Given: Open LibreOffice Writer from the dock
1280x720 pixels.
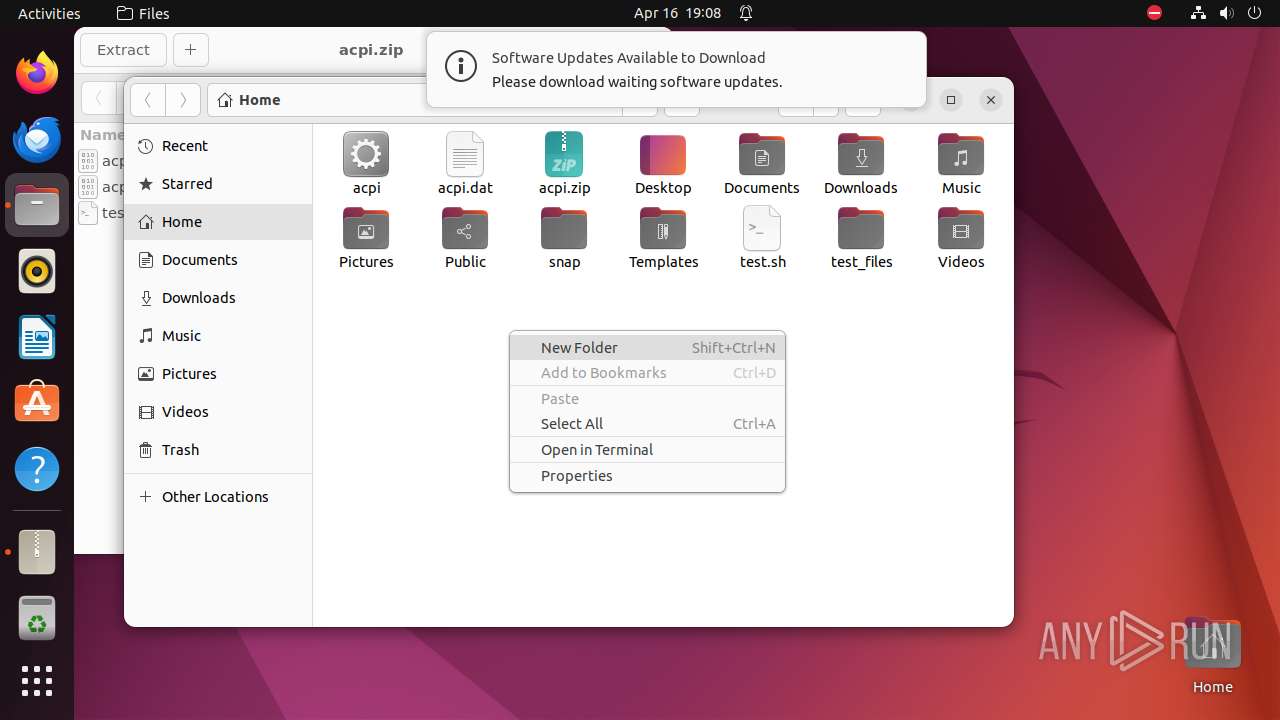Looking at the screenshot, I should 37,337.
